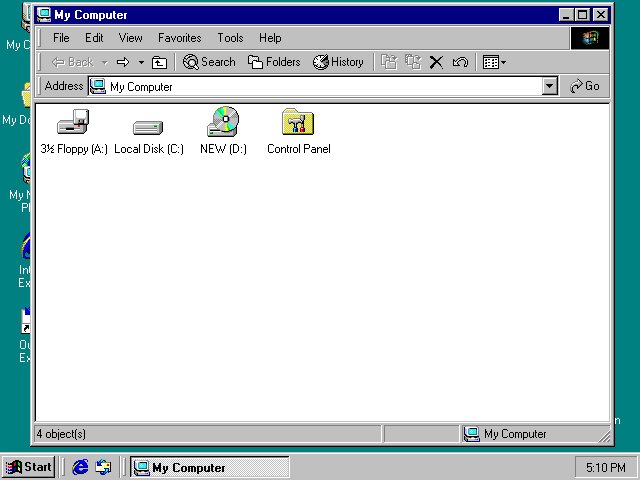Image resolution: width=640 pixels, height=480 pixels.
Task: Select the Local Disk (C:) drive icon
Action: pos(148,126)
